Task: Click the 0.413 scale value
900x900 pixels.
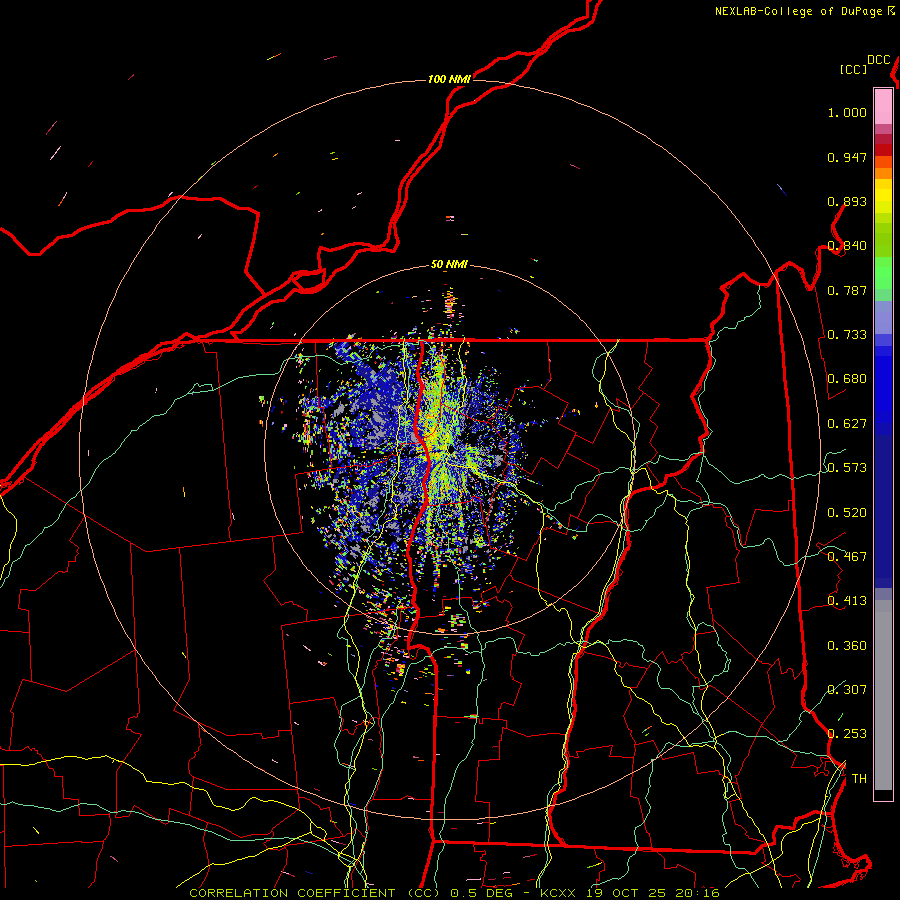Action: [x=847, y=601]
